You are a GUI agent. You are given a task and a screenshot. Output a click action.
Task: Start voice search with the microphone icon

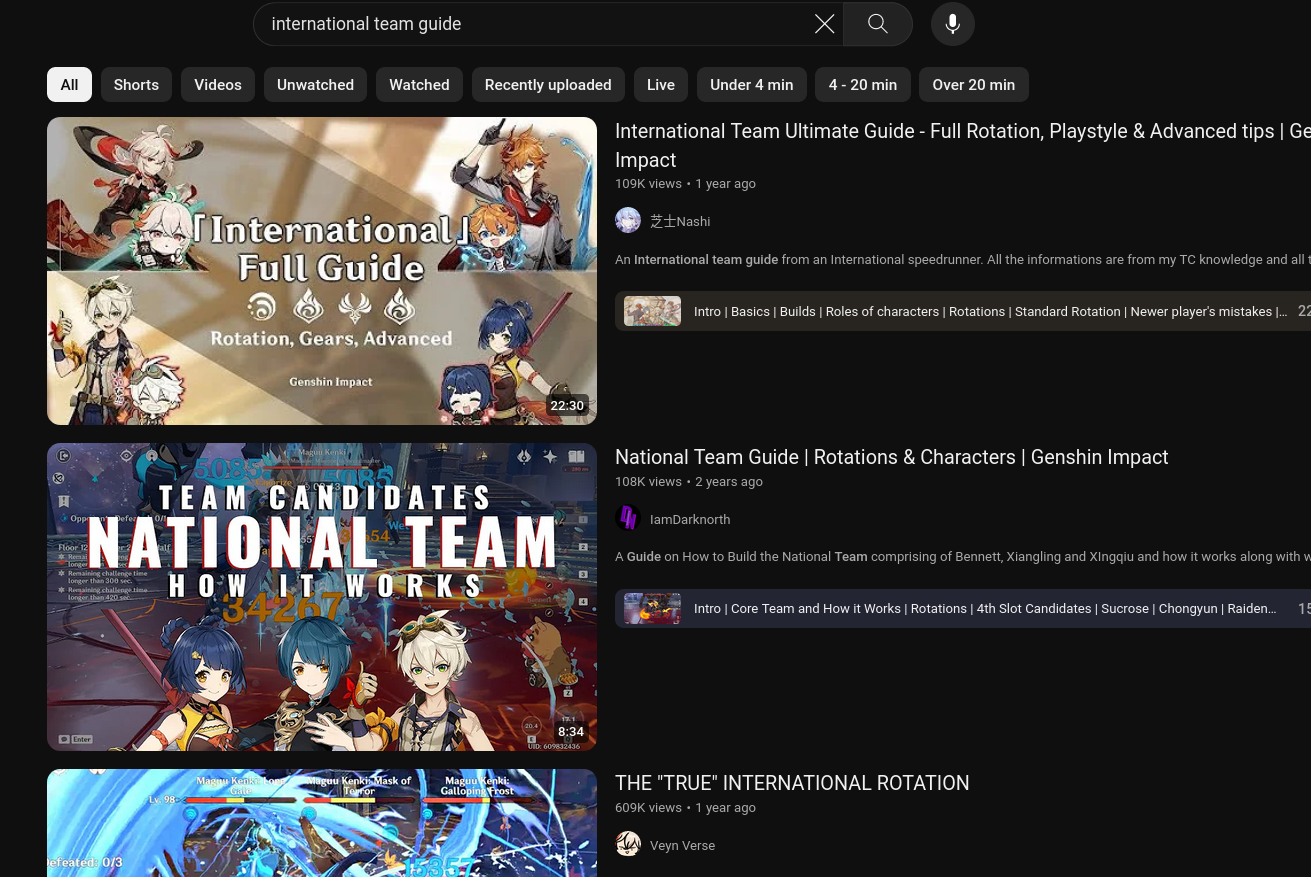click(x=953, y=24)
